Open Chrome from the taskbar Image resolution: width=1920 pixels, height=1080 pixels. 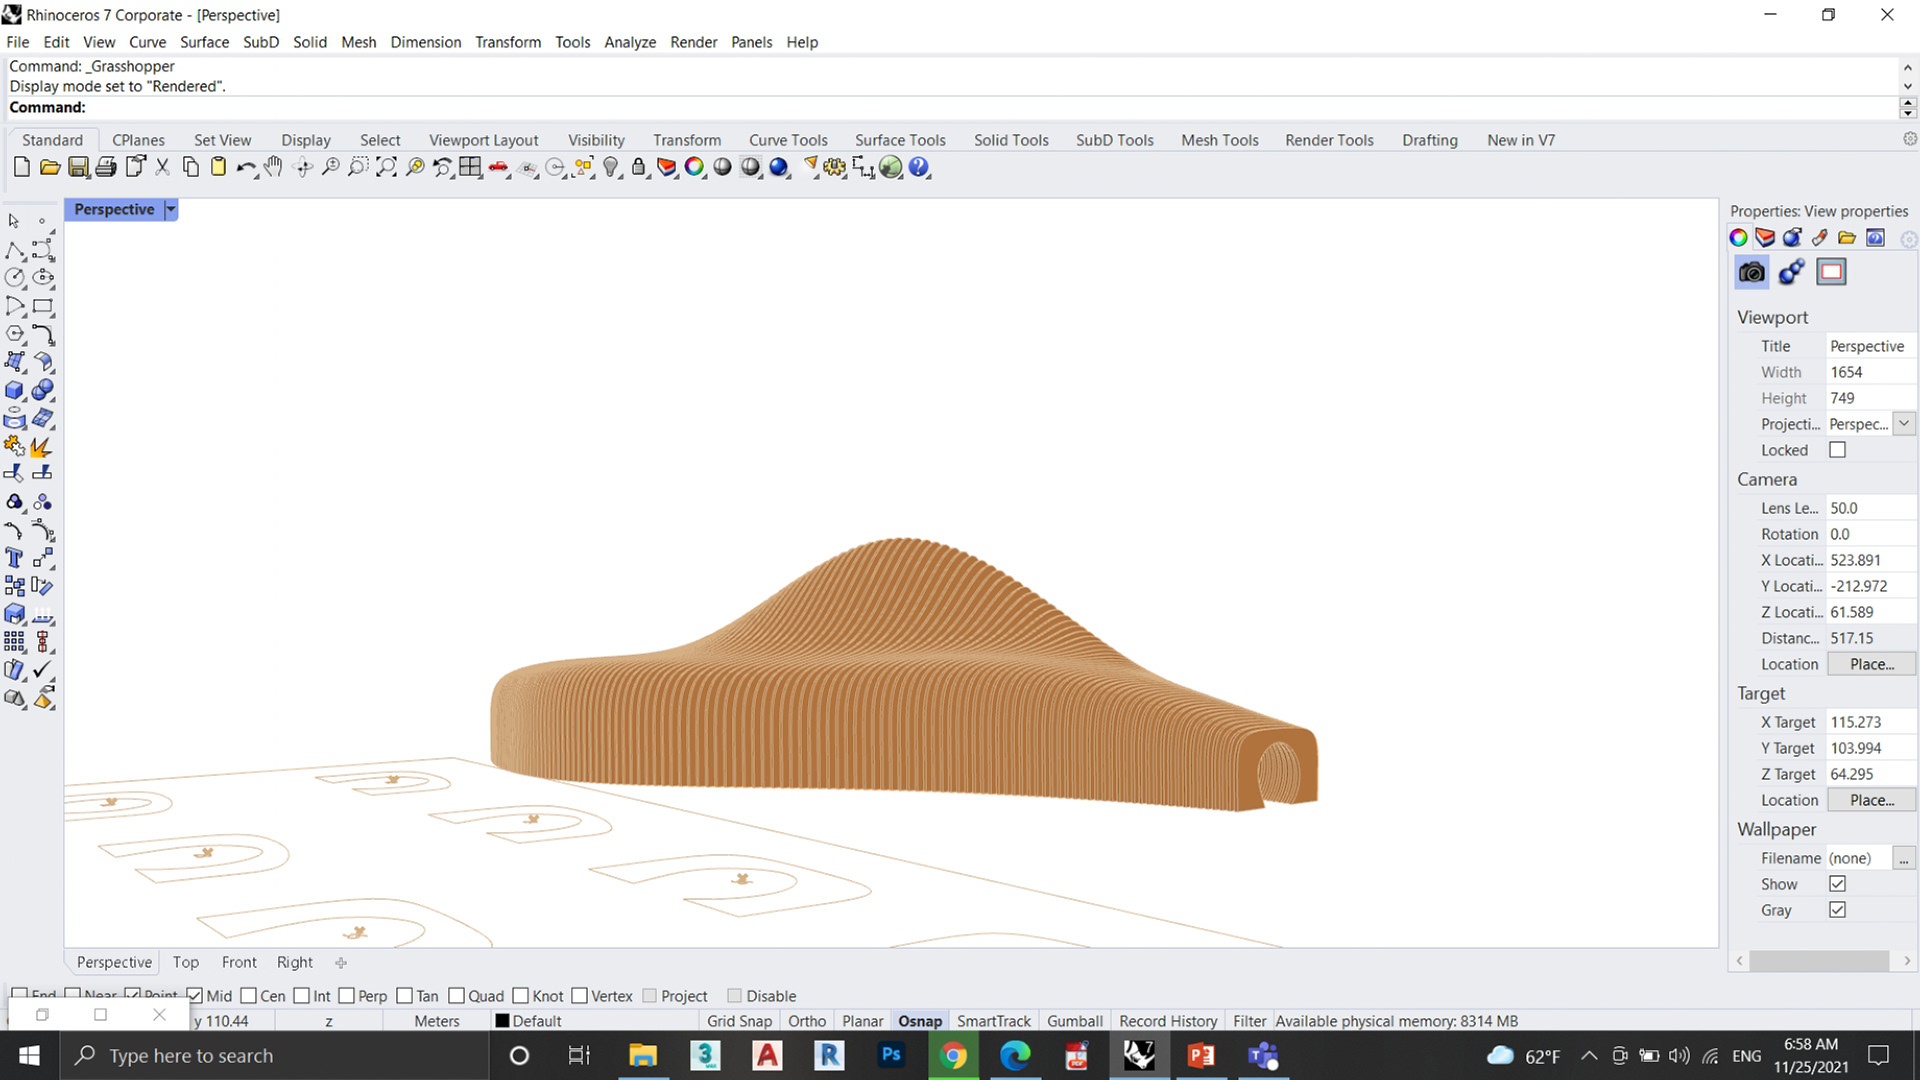953,1055
